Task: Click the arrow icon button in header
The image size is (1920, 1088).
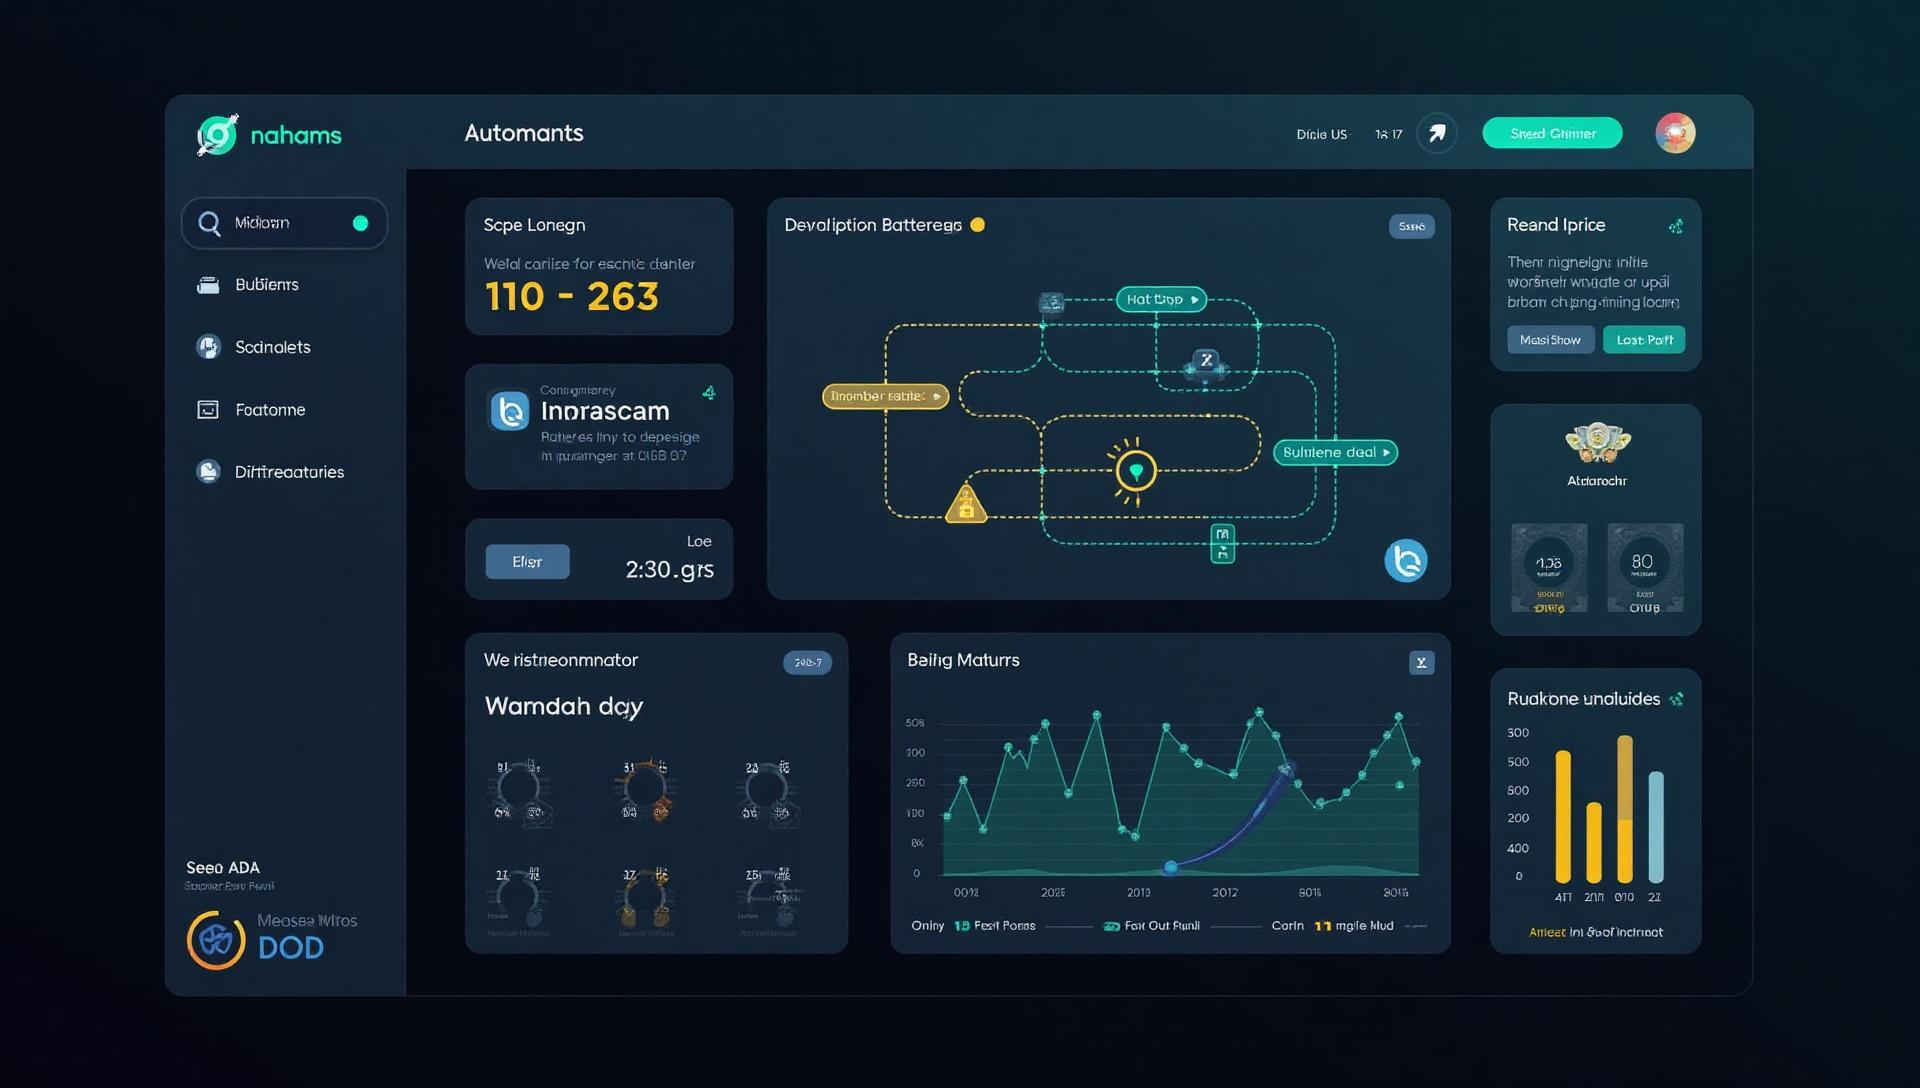Action: (x=1437, y=133)
